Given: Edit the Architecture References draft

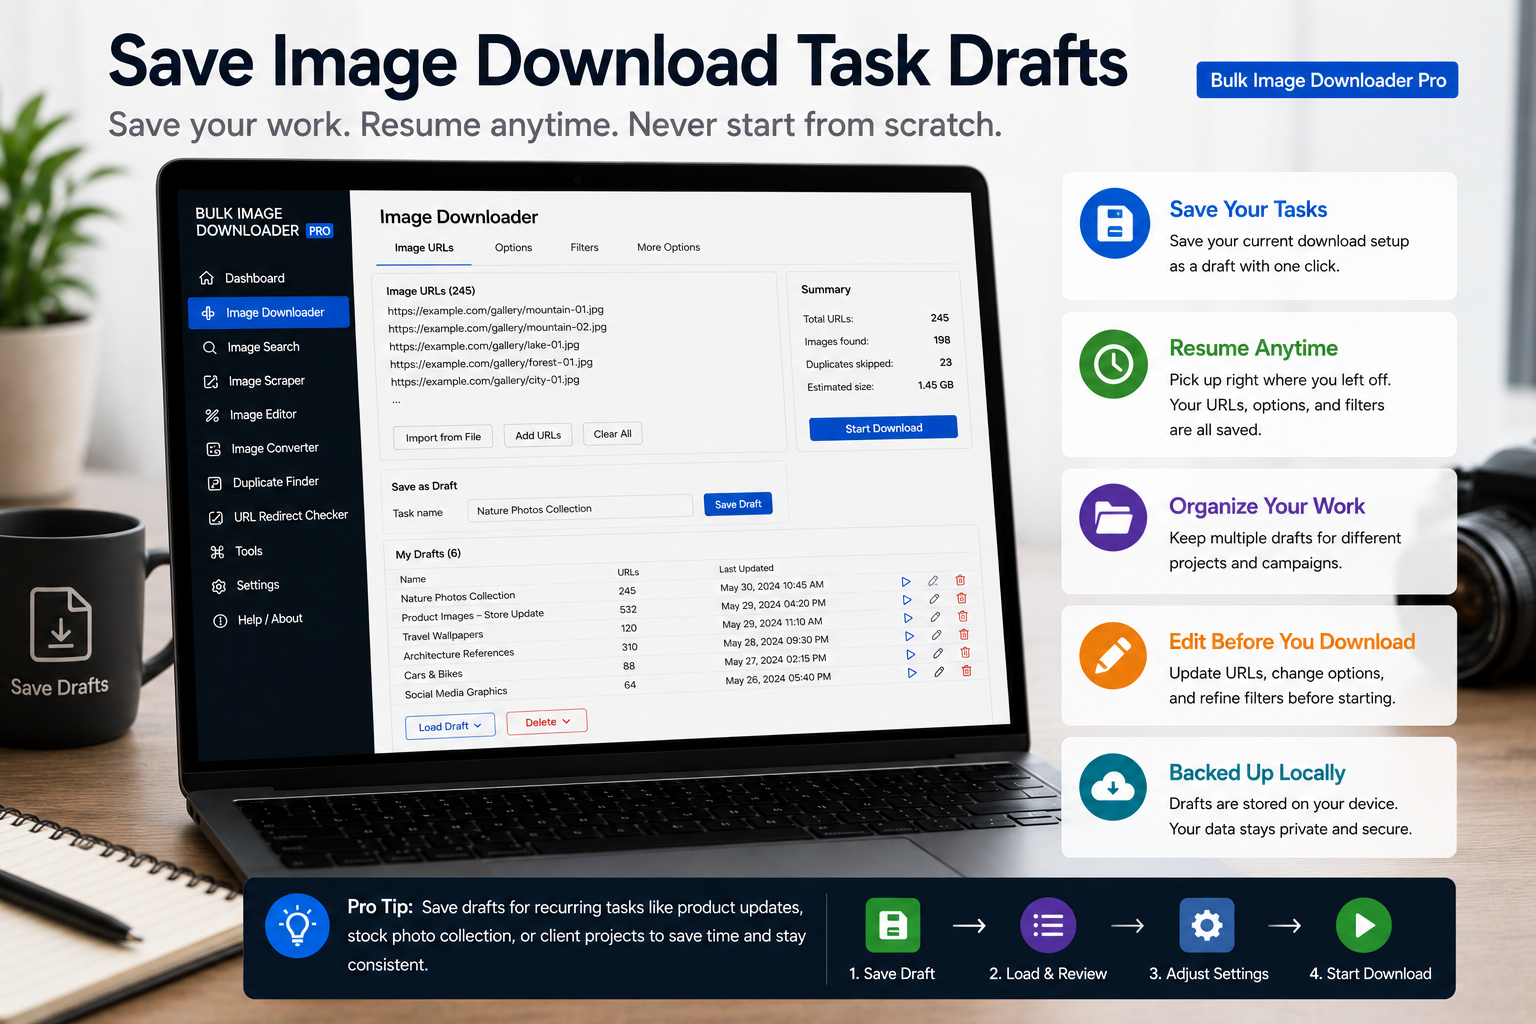Looking at the screenshot, I should 936,635.
